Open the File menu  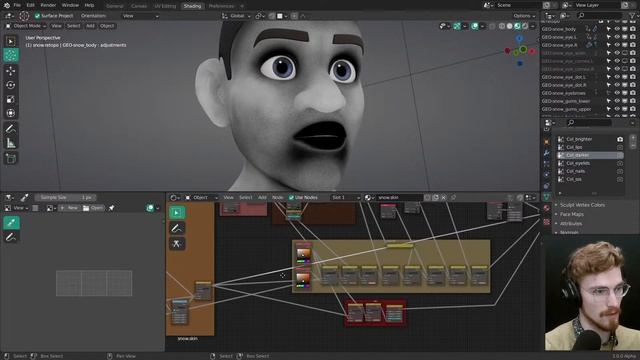[17, 5]
